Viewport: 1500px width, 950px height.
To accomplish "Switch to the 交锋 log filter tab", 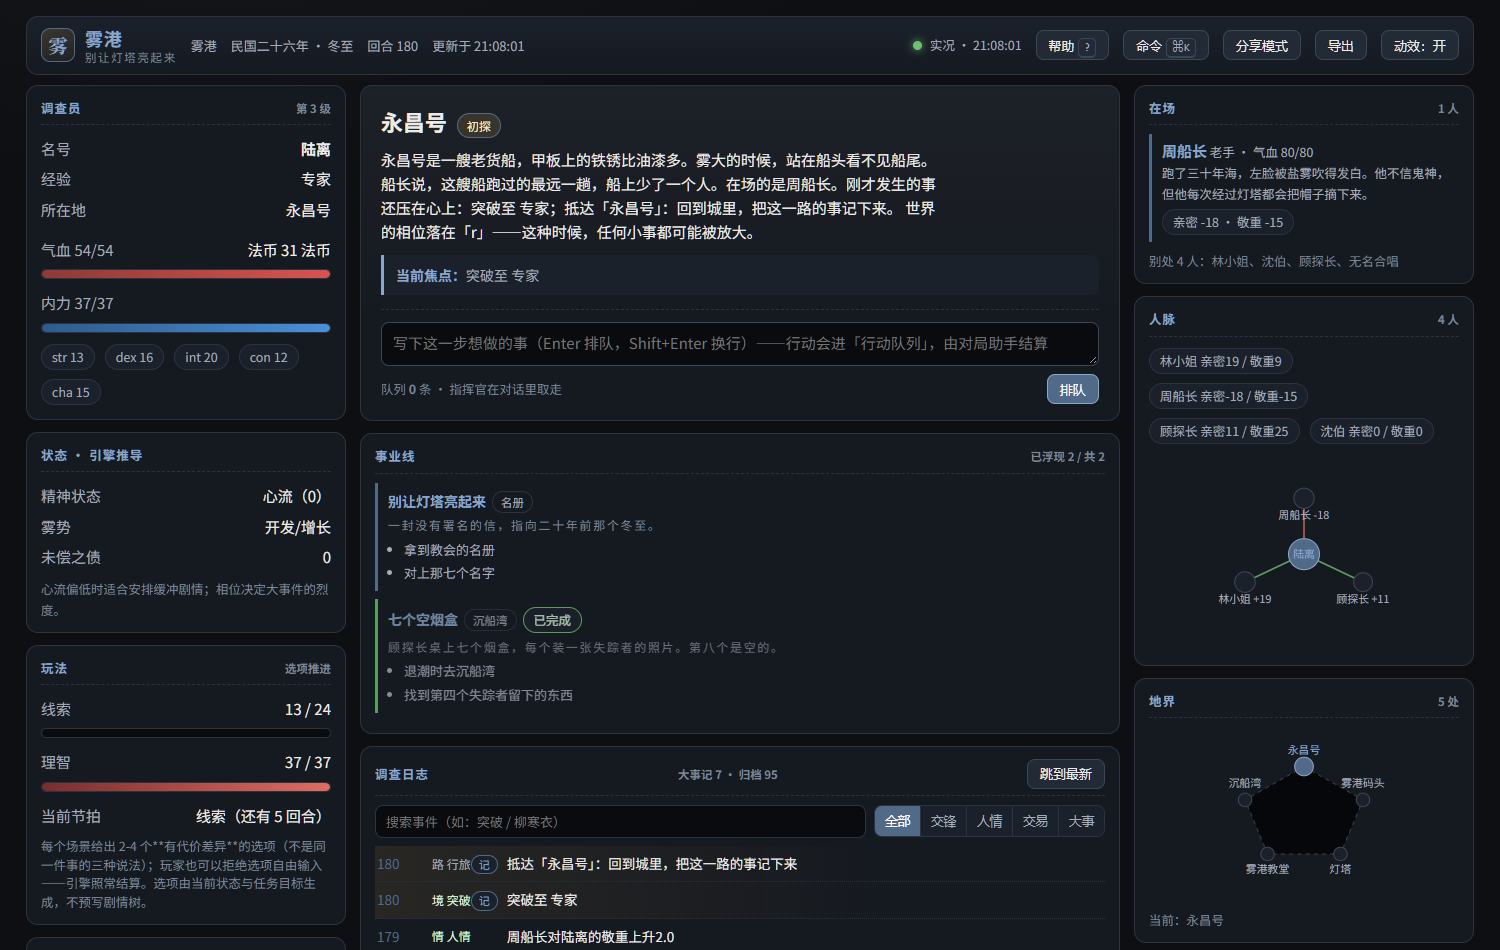I will click(x=944, y=821).
